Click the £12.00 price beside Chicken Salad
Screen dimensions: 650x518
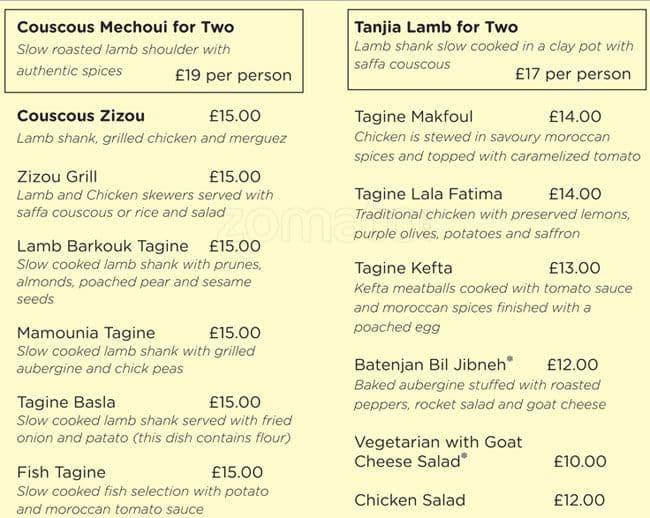[x=579, y=500]
